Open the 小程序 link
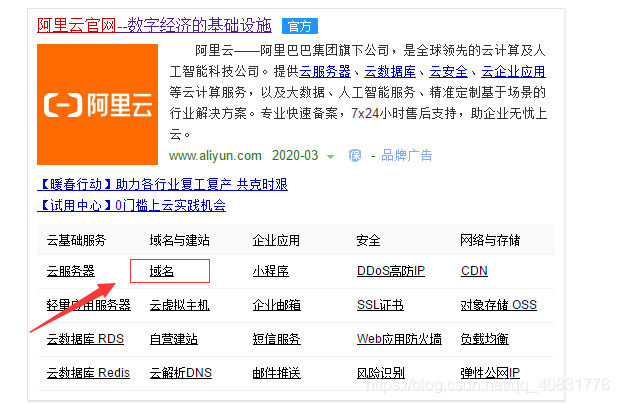Viewport: 619px width, 403px height. point(271,271)
